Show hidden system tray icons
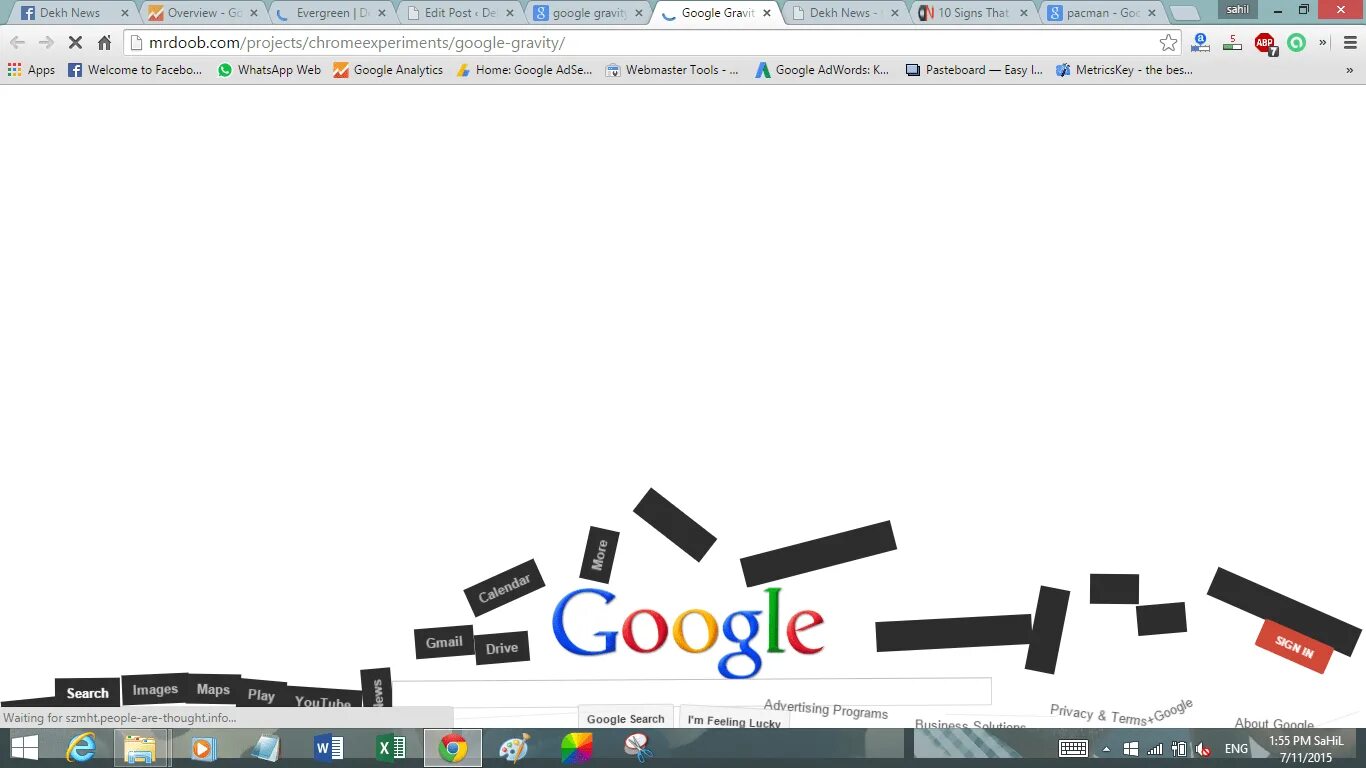1366x768 pixels. point(1106,748)
